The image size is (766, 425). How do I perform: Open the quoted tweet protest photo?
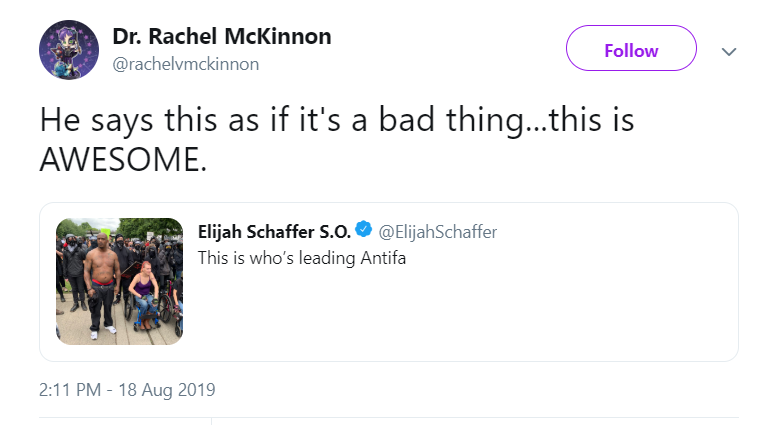click(119, 281)
